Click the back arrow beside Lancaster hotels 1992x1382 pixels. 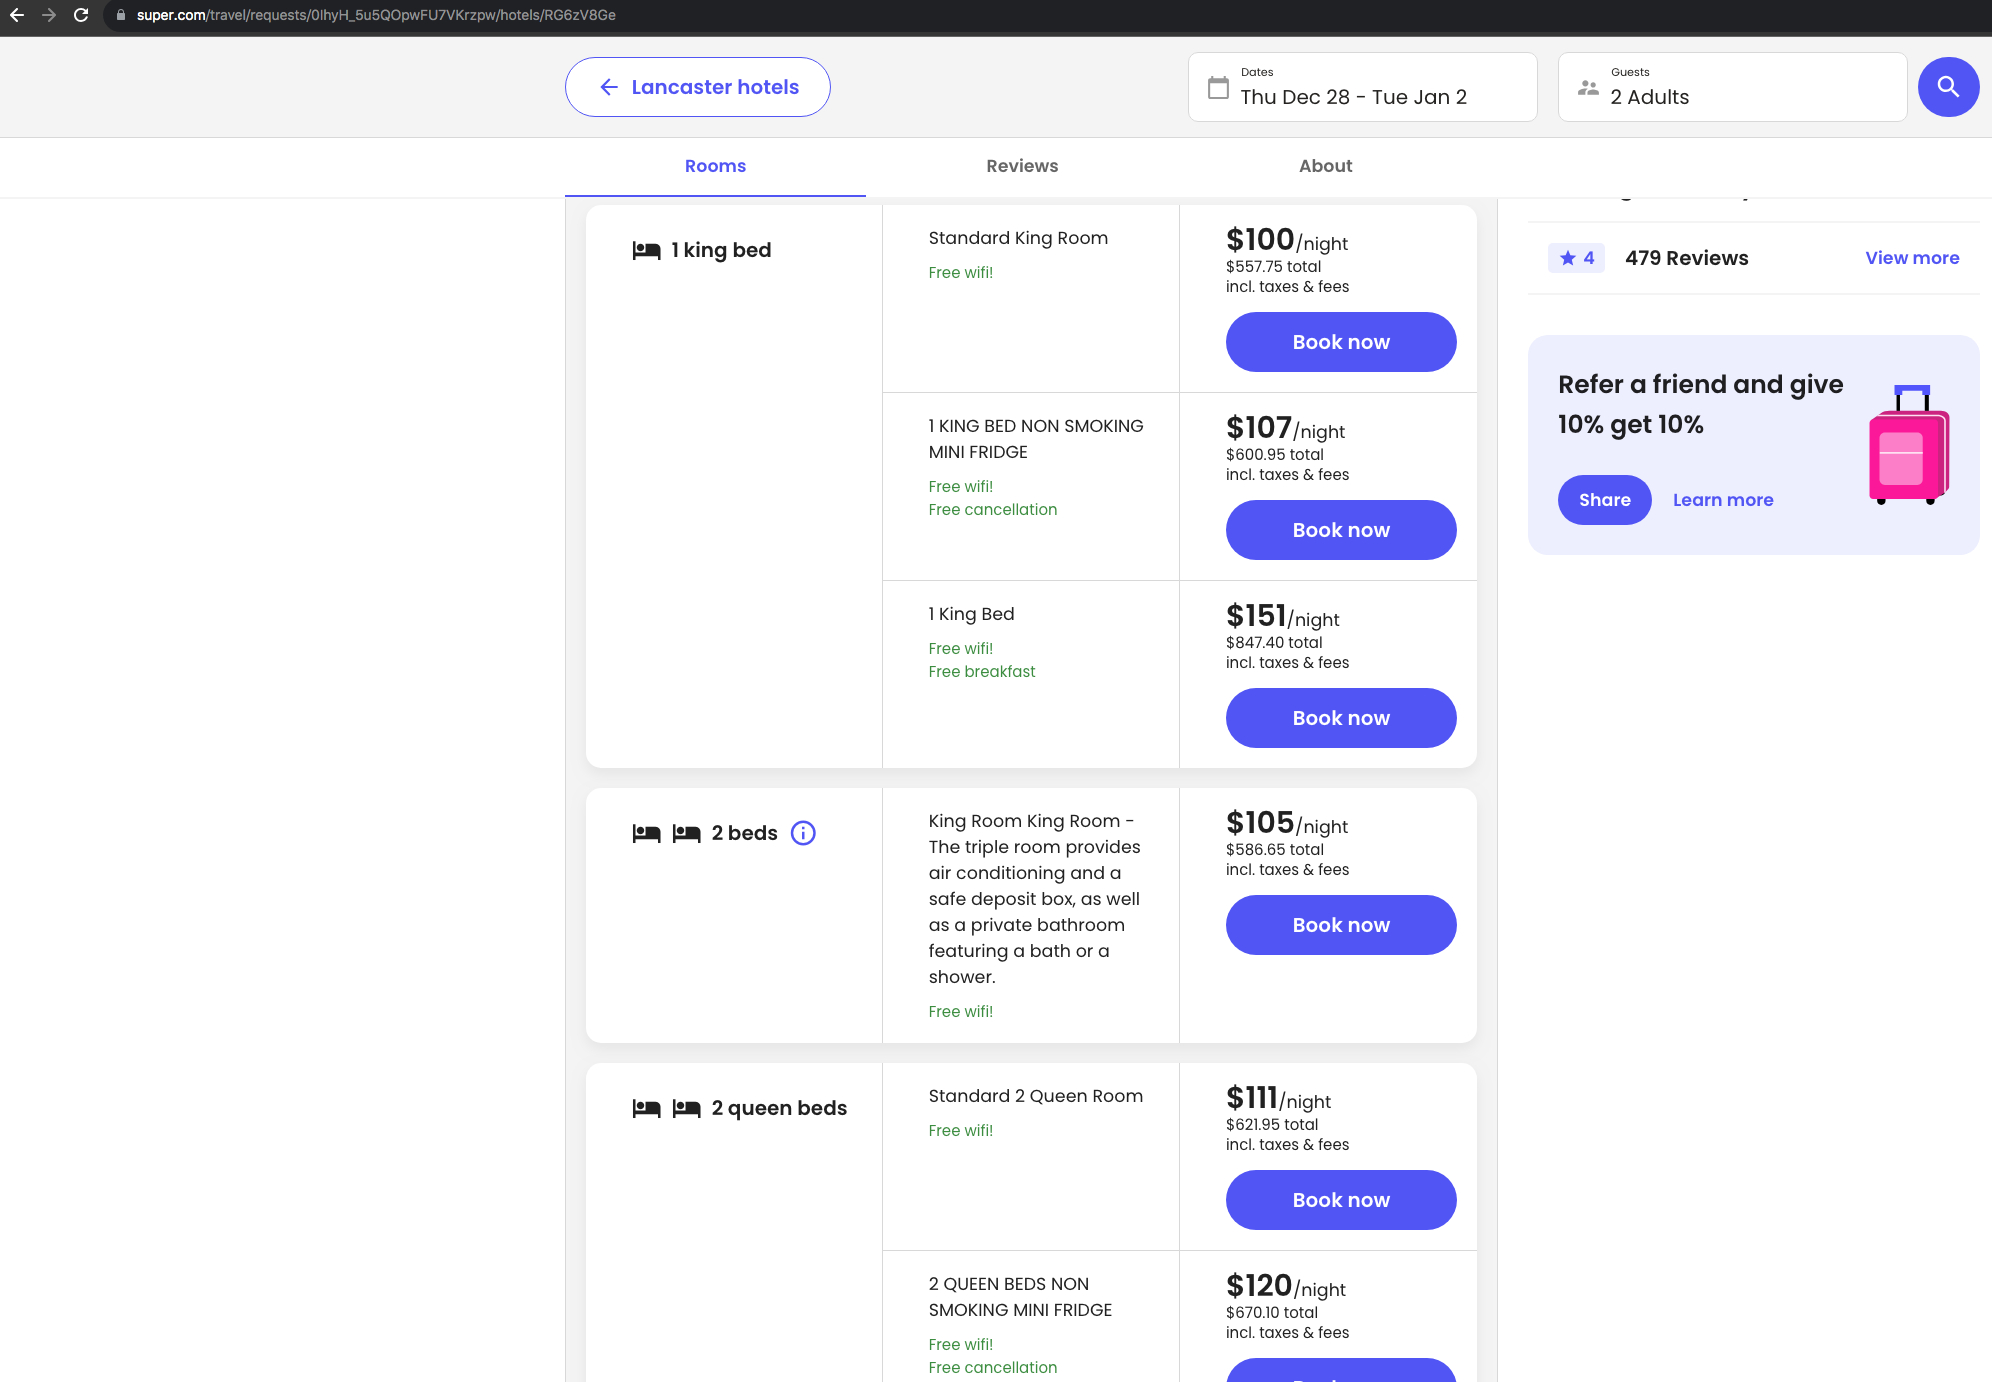coord(608,87)
